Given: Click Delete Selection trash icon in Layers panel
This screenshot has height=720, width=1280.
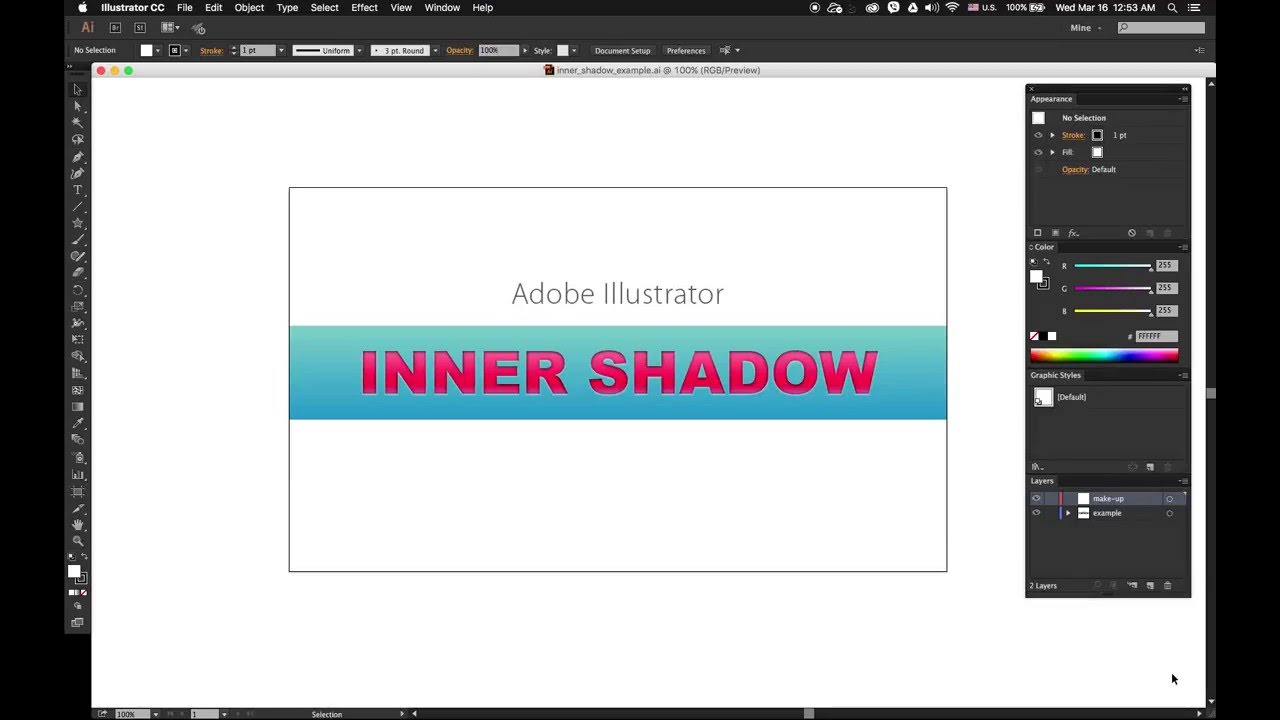Looking at the screenshot, I should click(1167, 586).
